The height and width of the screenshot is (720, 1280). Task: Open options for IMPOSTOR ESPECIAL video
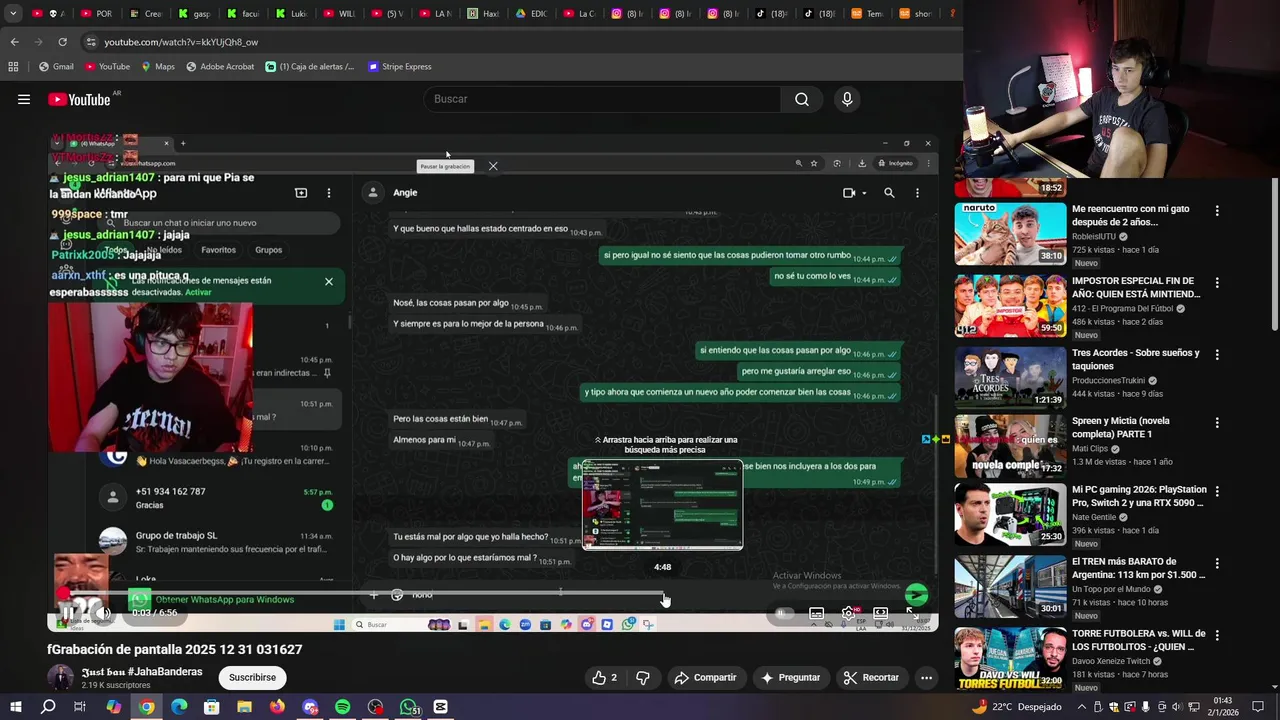(x=1217, y=283)
